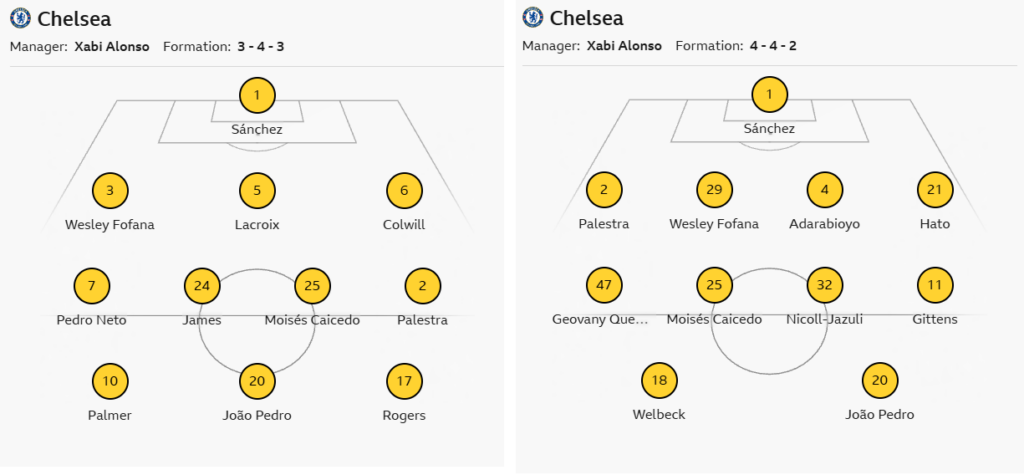Screen dimensions: 1024x475
Task: Click the Chelsea crest in the right lineup
Action: 533,18
